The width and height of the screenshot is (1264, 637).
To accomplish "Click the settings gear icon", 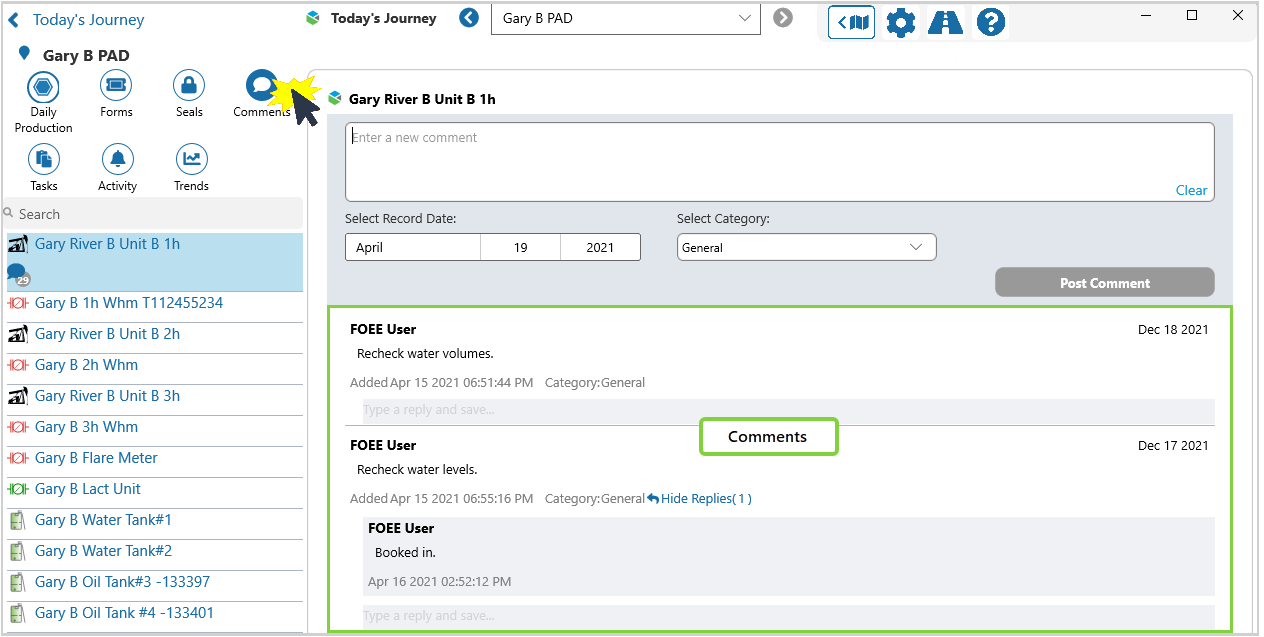I will [x=901, y=22].
